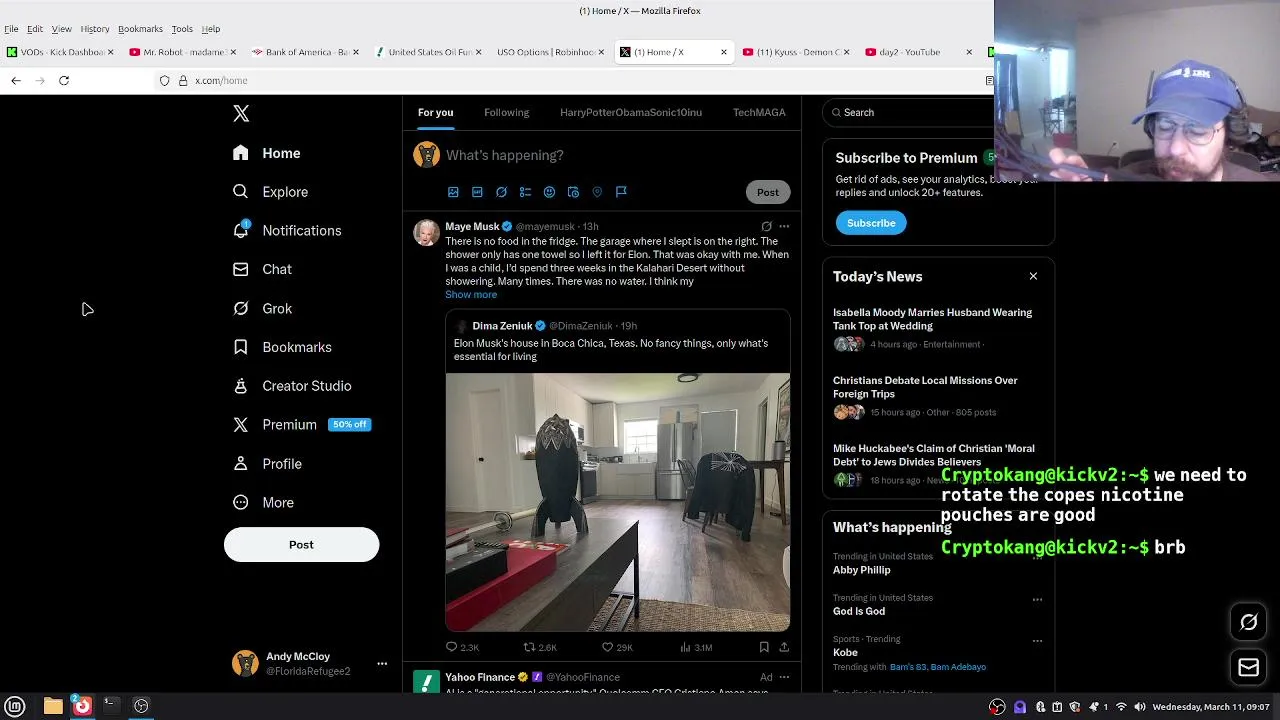Image resolution: width=1280 pixels, height=720 pixels.
Task: Bookmark Maye Musk's post
Action: (x=764, y=647)
